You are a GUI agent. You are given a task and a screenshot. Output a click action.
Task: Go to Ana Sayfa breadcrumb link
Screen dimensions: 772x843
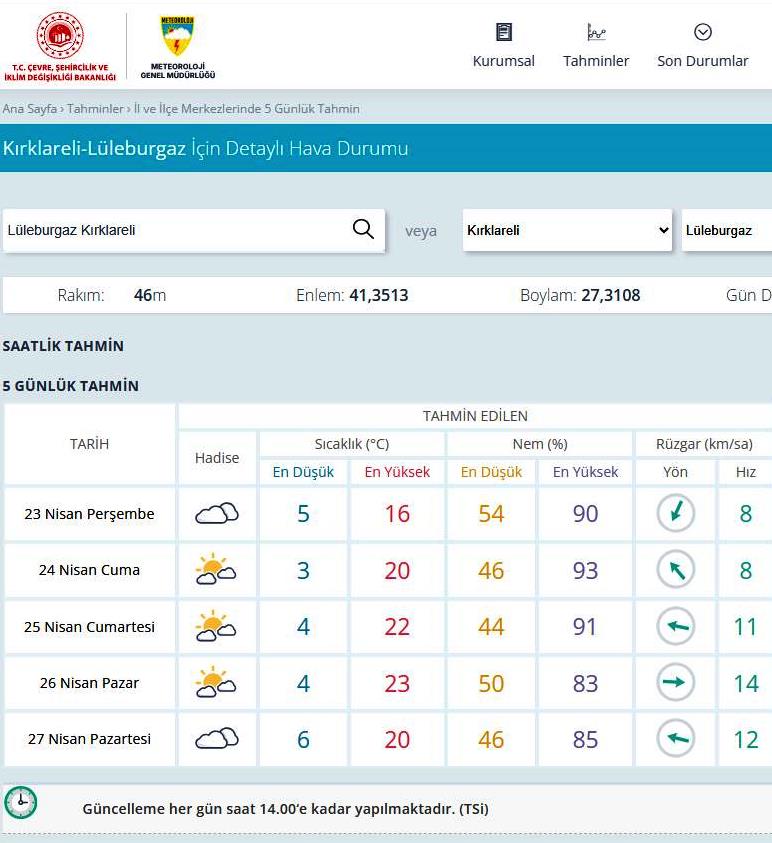pyautogui.click(x=29, y=108)
